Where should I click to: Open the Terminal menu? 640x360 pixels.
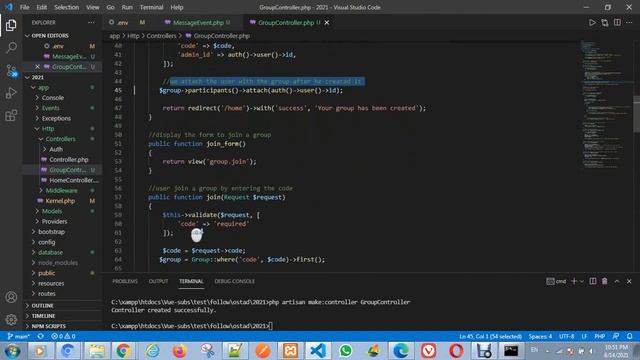[x=151, y=7]
